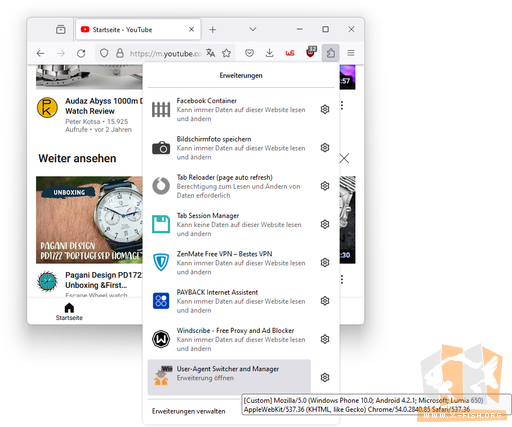Play the Pagani Design unboxing thumbnail
The height and width of the screenshot is (427, 512).
[x=89, y=220]
